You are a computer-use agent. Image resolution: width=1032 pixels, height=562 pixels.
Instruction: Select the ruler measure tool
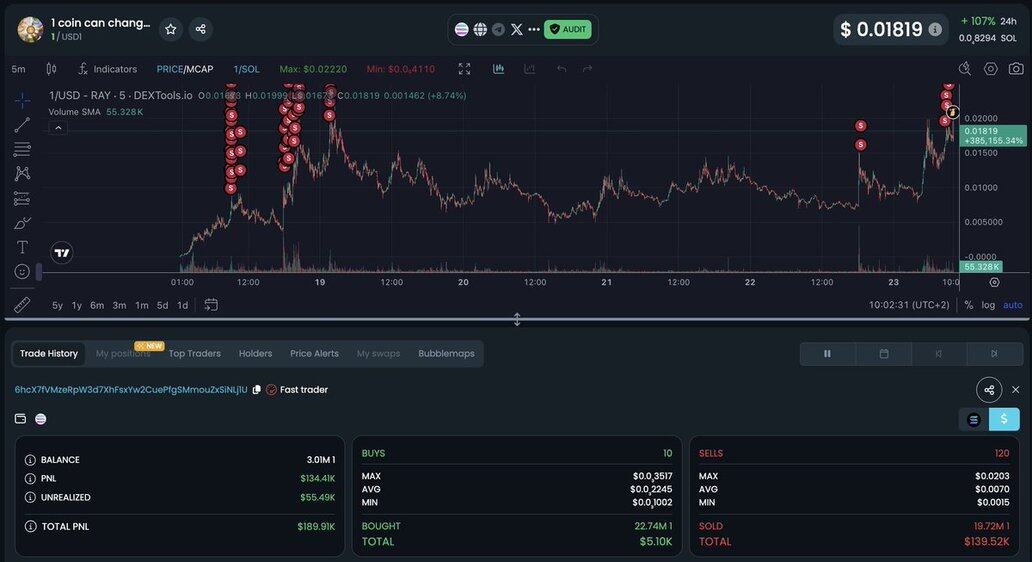[22, 305]
